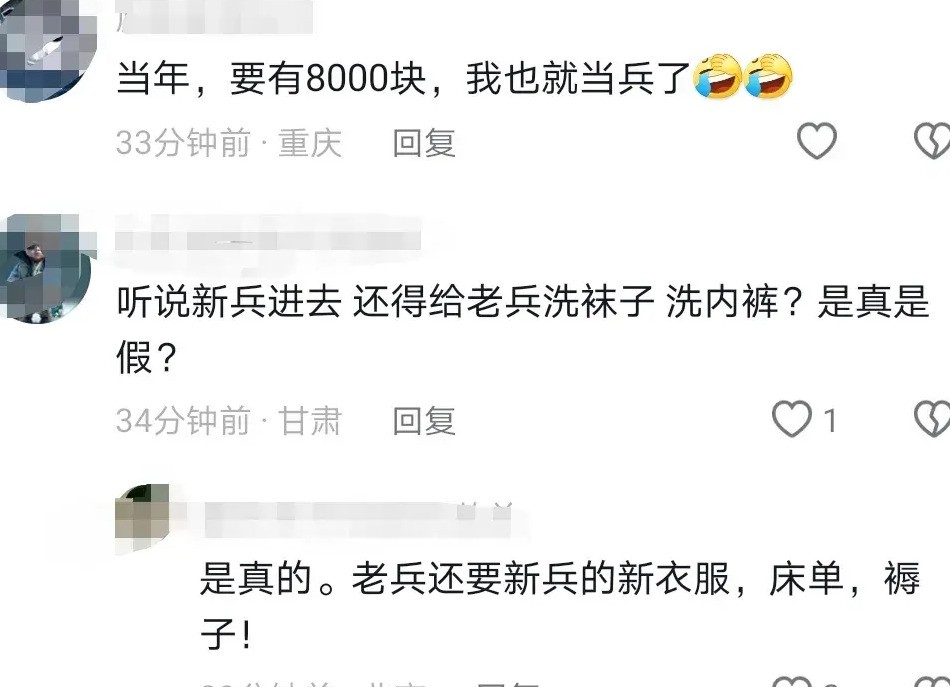Tap broken heart on the 甘肃 comment
The width and height of the screenshot is (950, 687).
pos(933,419)
